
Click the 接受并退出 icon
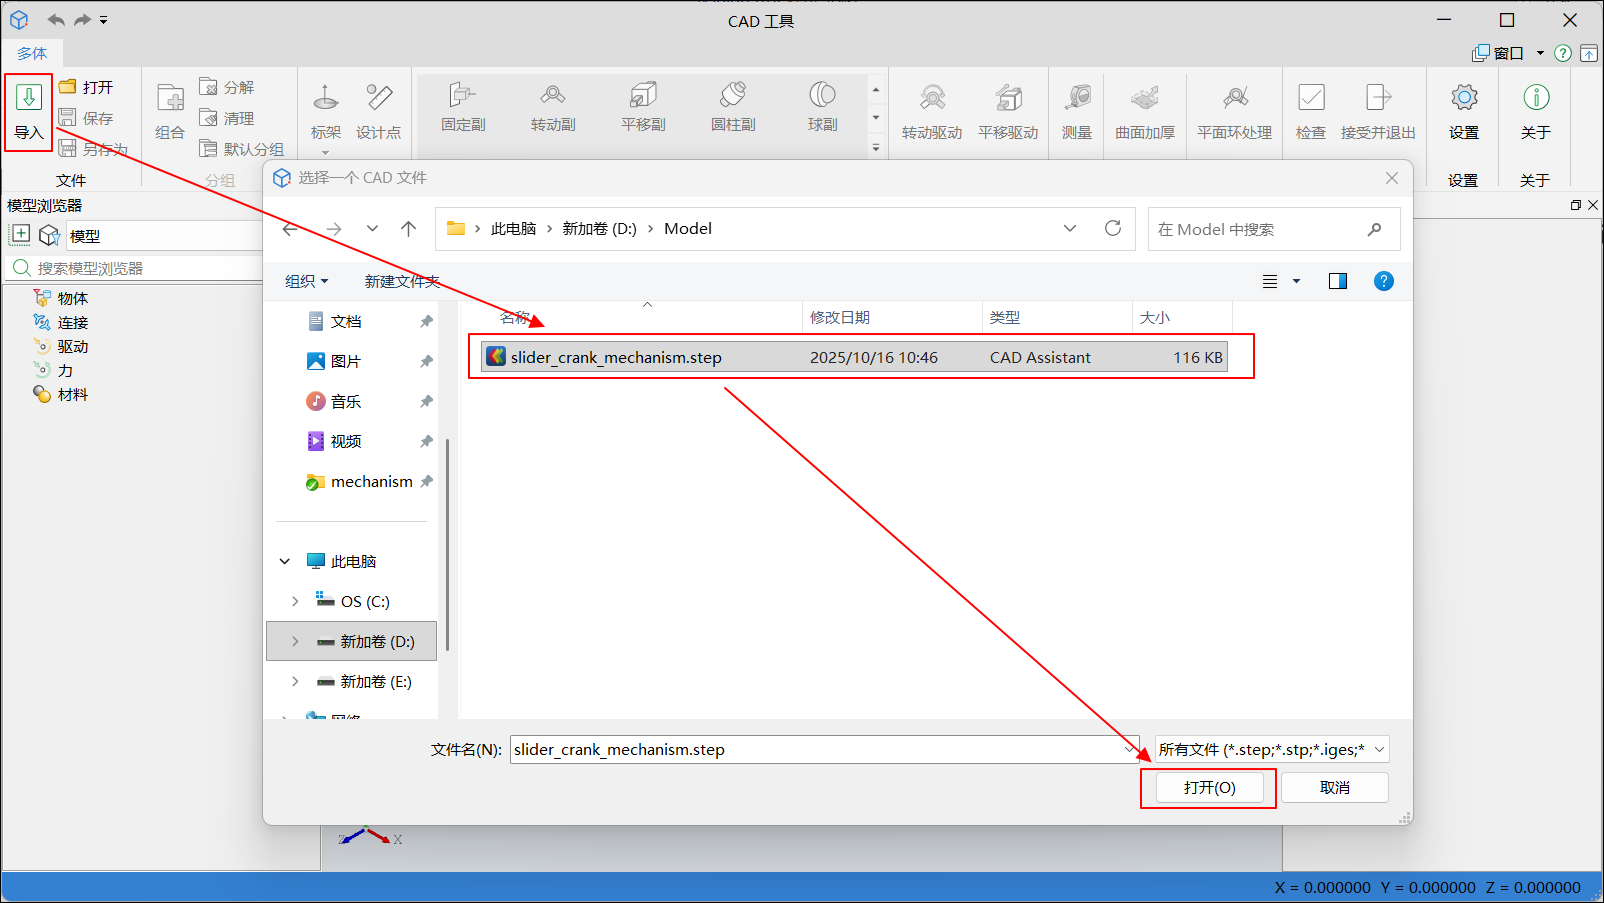coord(1378,98)
